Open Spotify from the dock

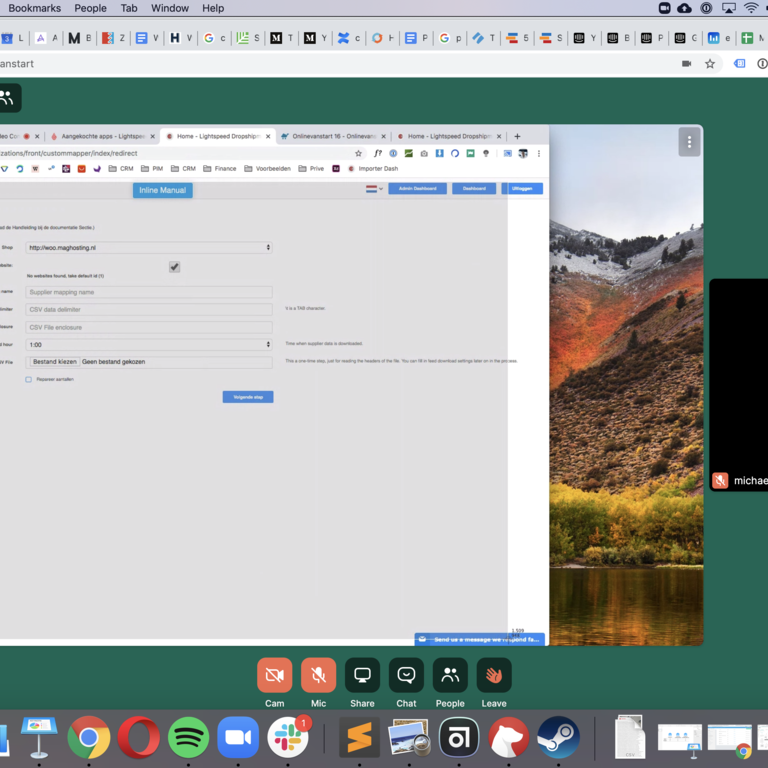coord(189,739)
